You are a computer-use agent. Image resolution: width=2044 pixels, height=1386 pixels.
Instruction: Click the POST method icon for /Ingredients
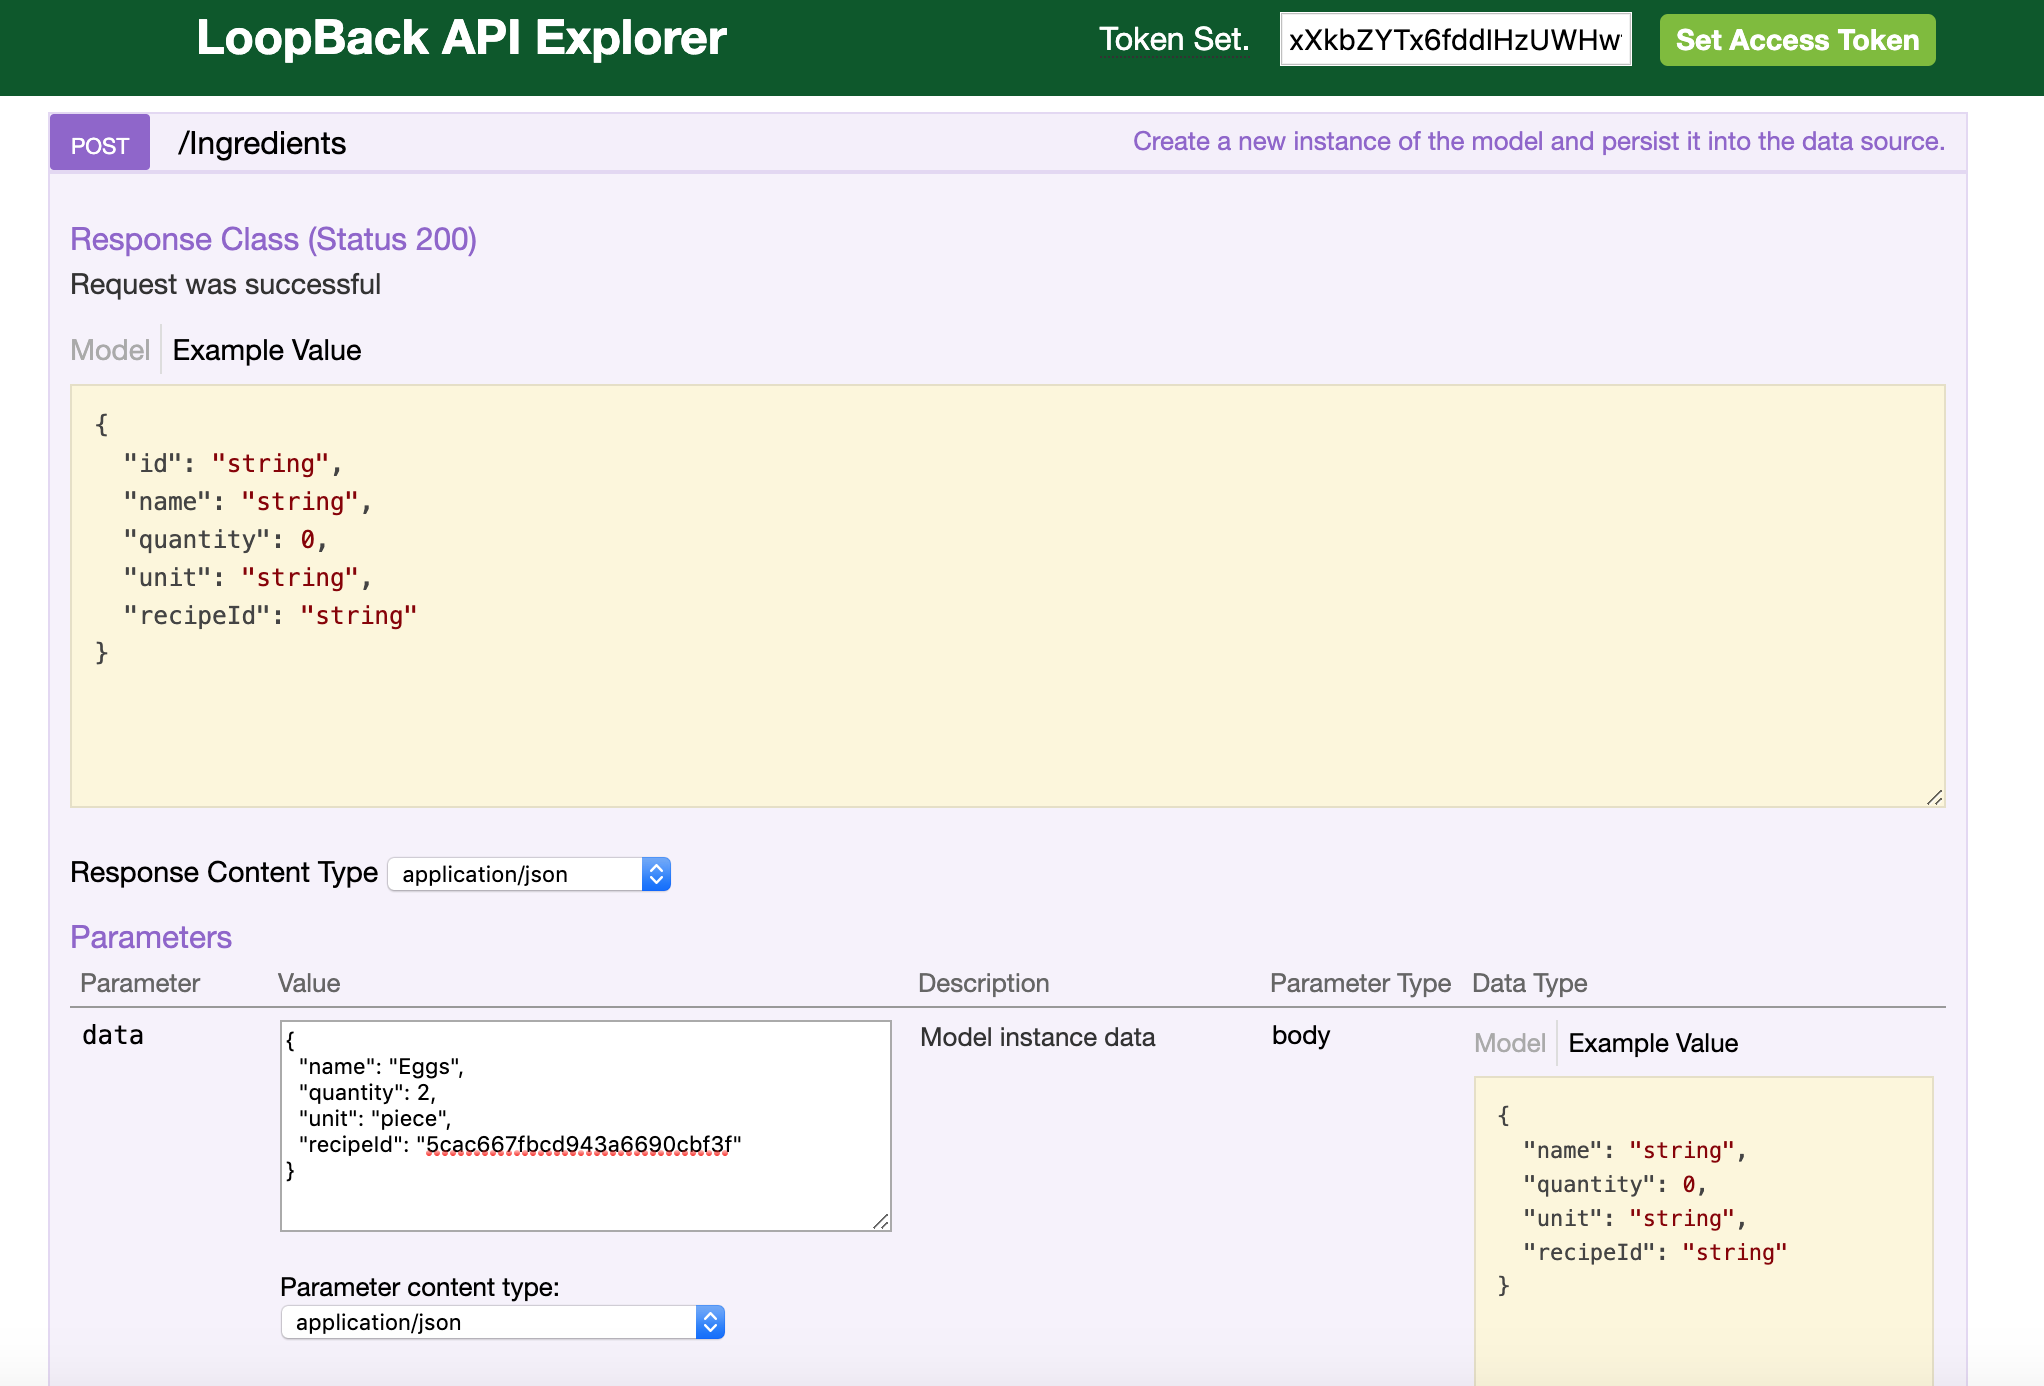pyautogui.click(x=100, y=142)
